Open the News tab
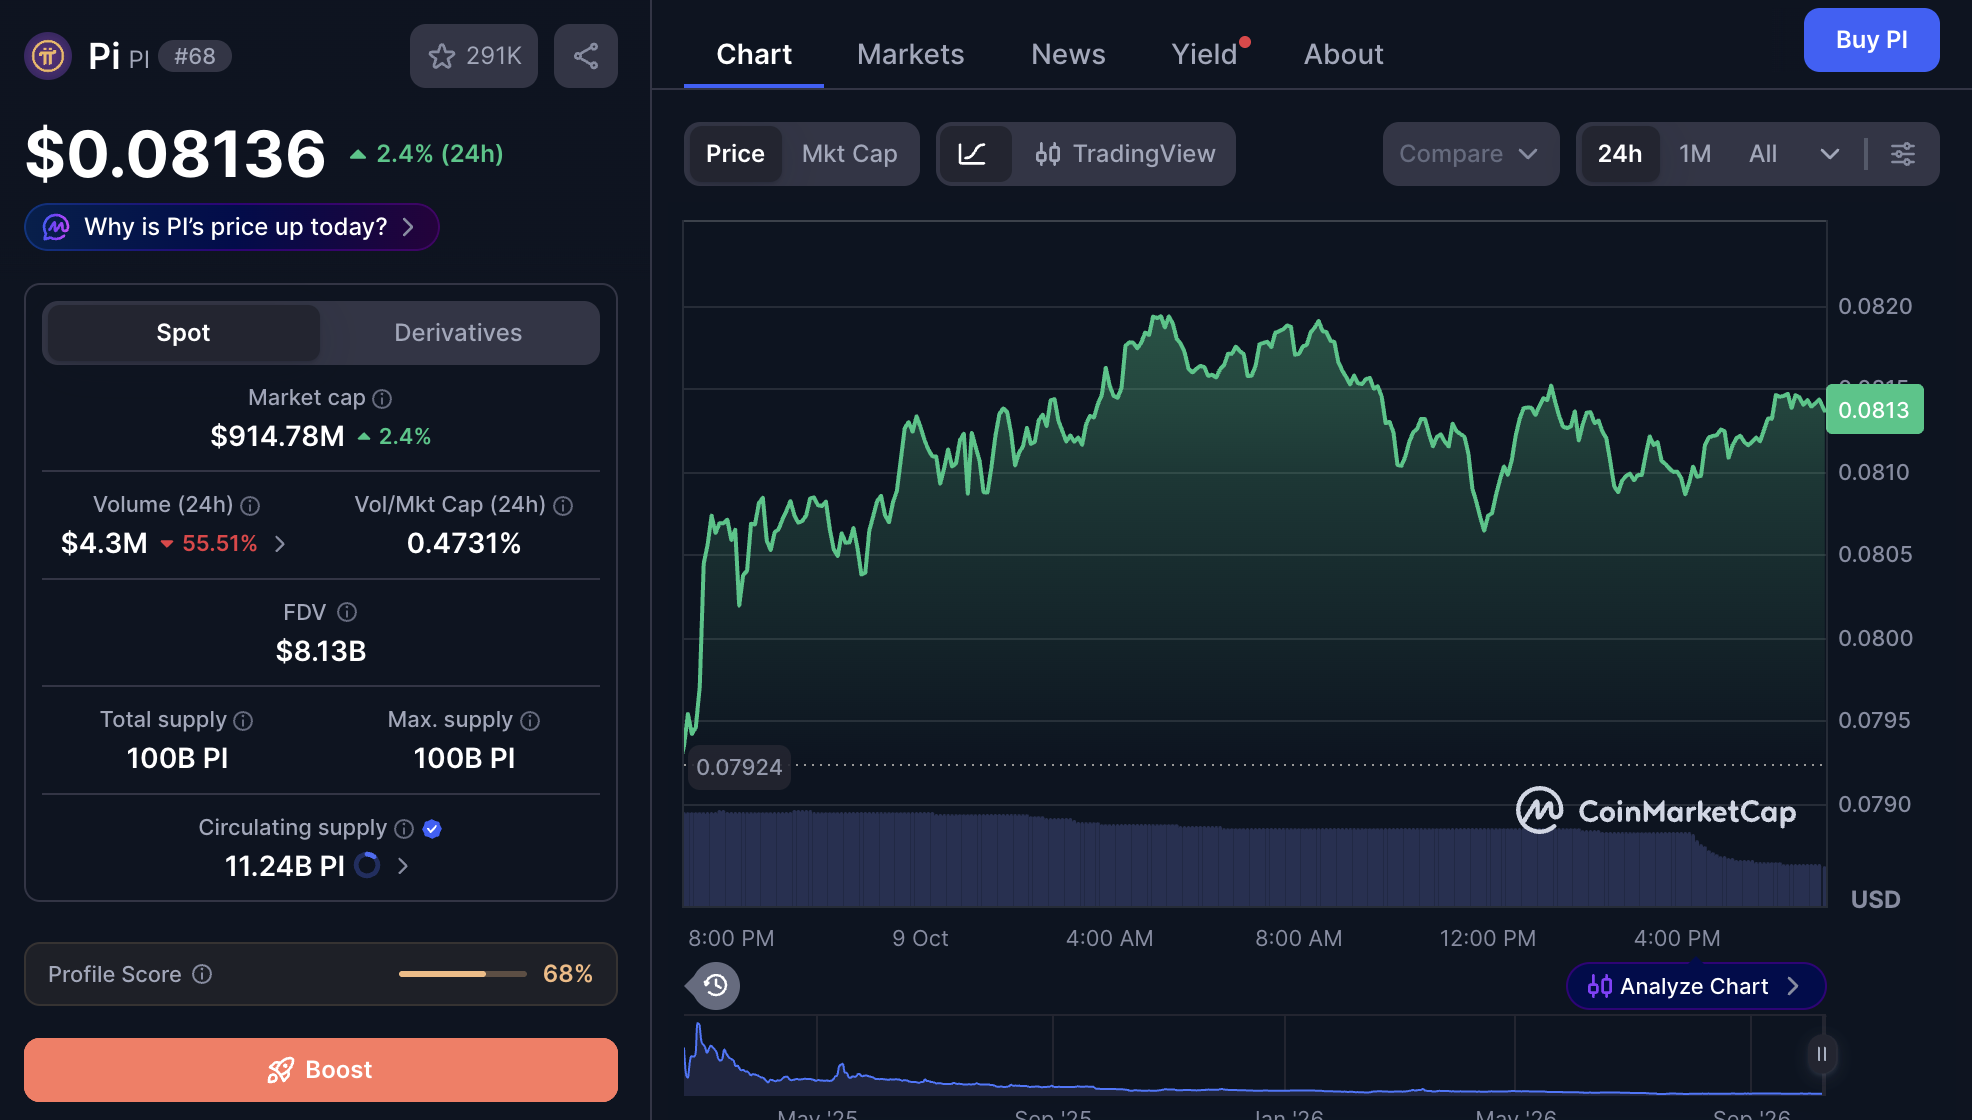1972x1120 pixels. (1068, 54)
